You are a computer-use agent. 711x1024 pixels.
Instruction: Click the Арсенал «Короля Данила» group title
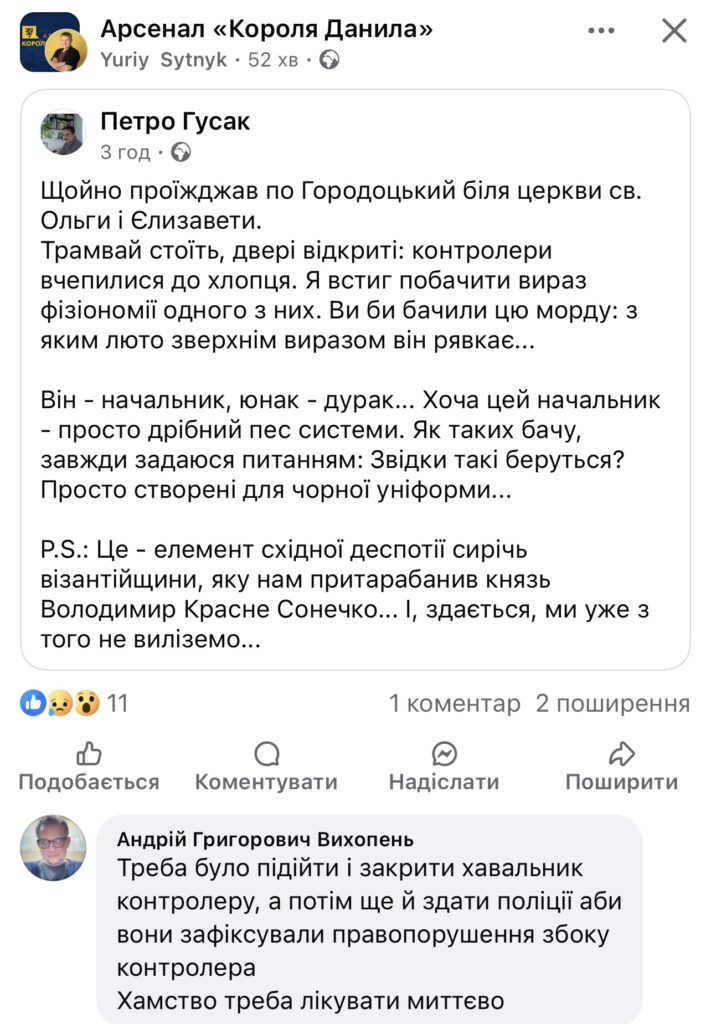click(x=267, y=29)
